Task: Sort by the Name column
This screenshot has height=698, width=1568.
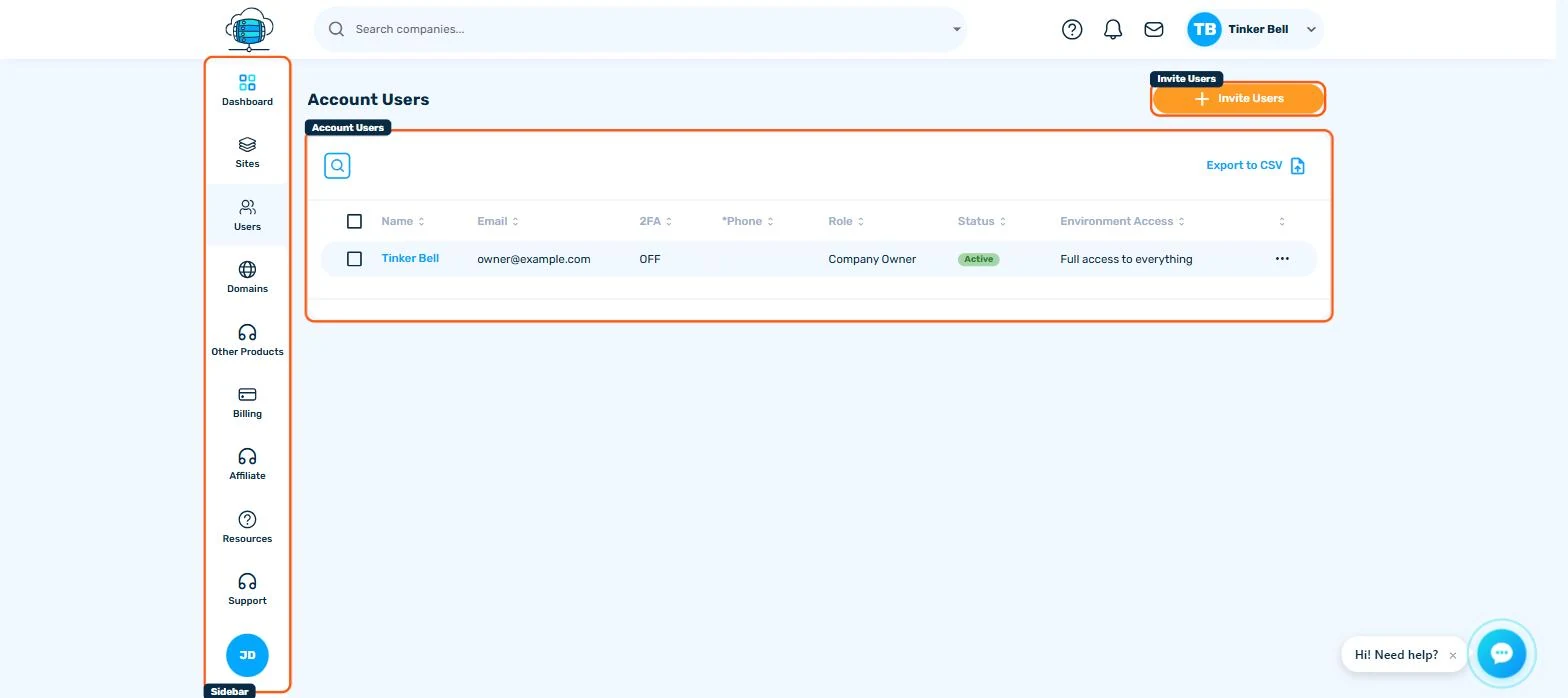Action: click(403, 221)
